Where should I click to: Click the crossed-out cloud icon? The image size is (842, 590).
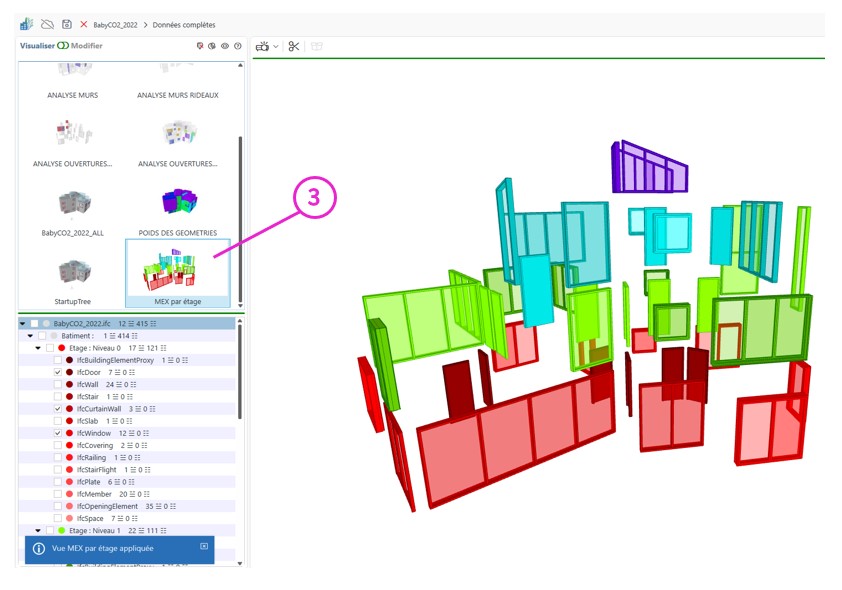(x=47, y=24)
